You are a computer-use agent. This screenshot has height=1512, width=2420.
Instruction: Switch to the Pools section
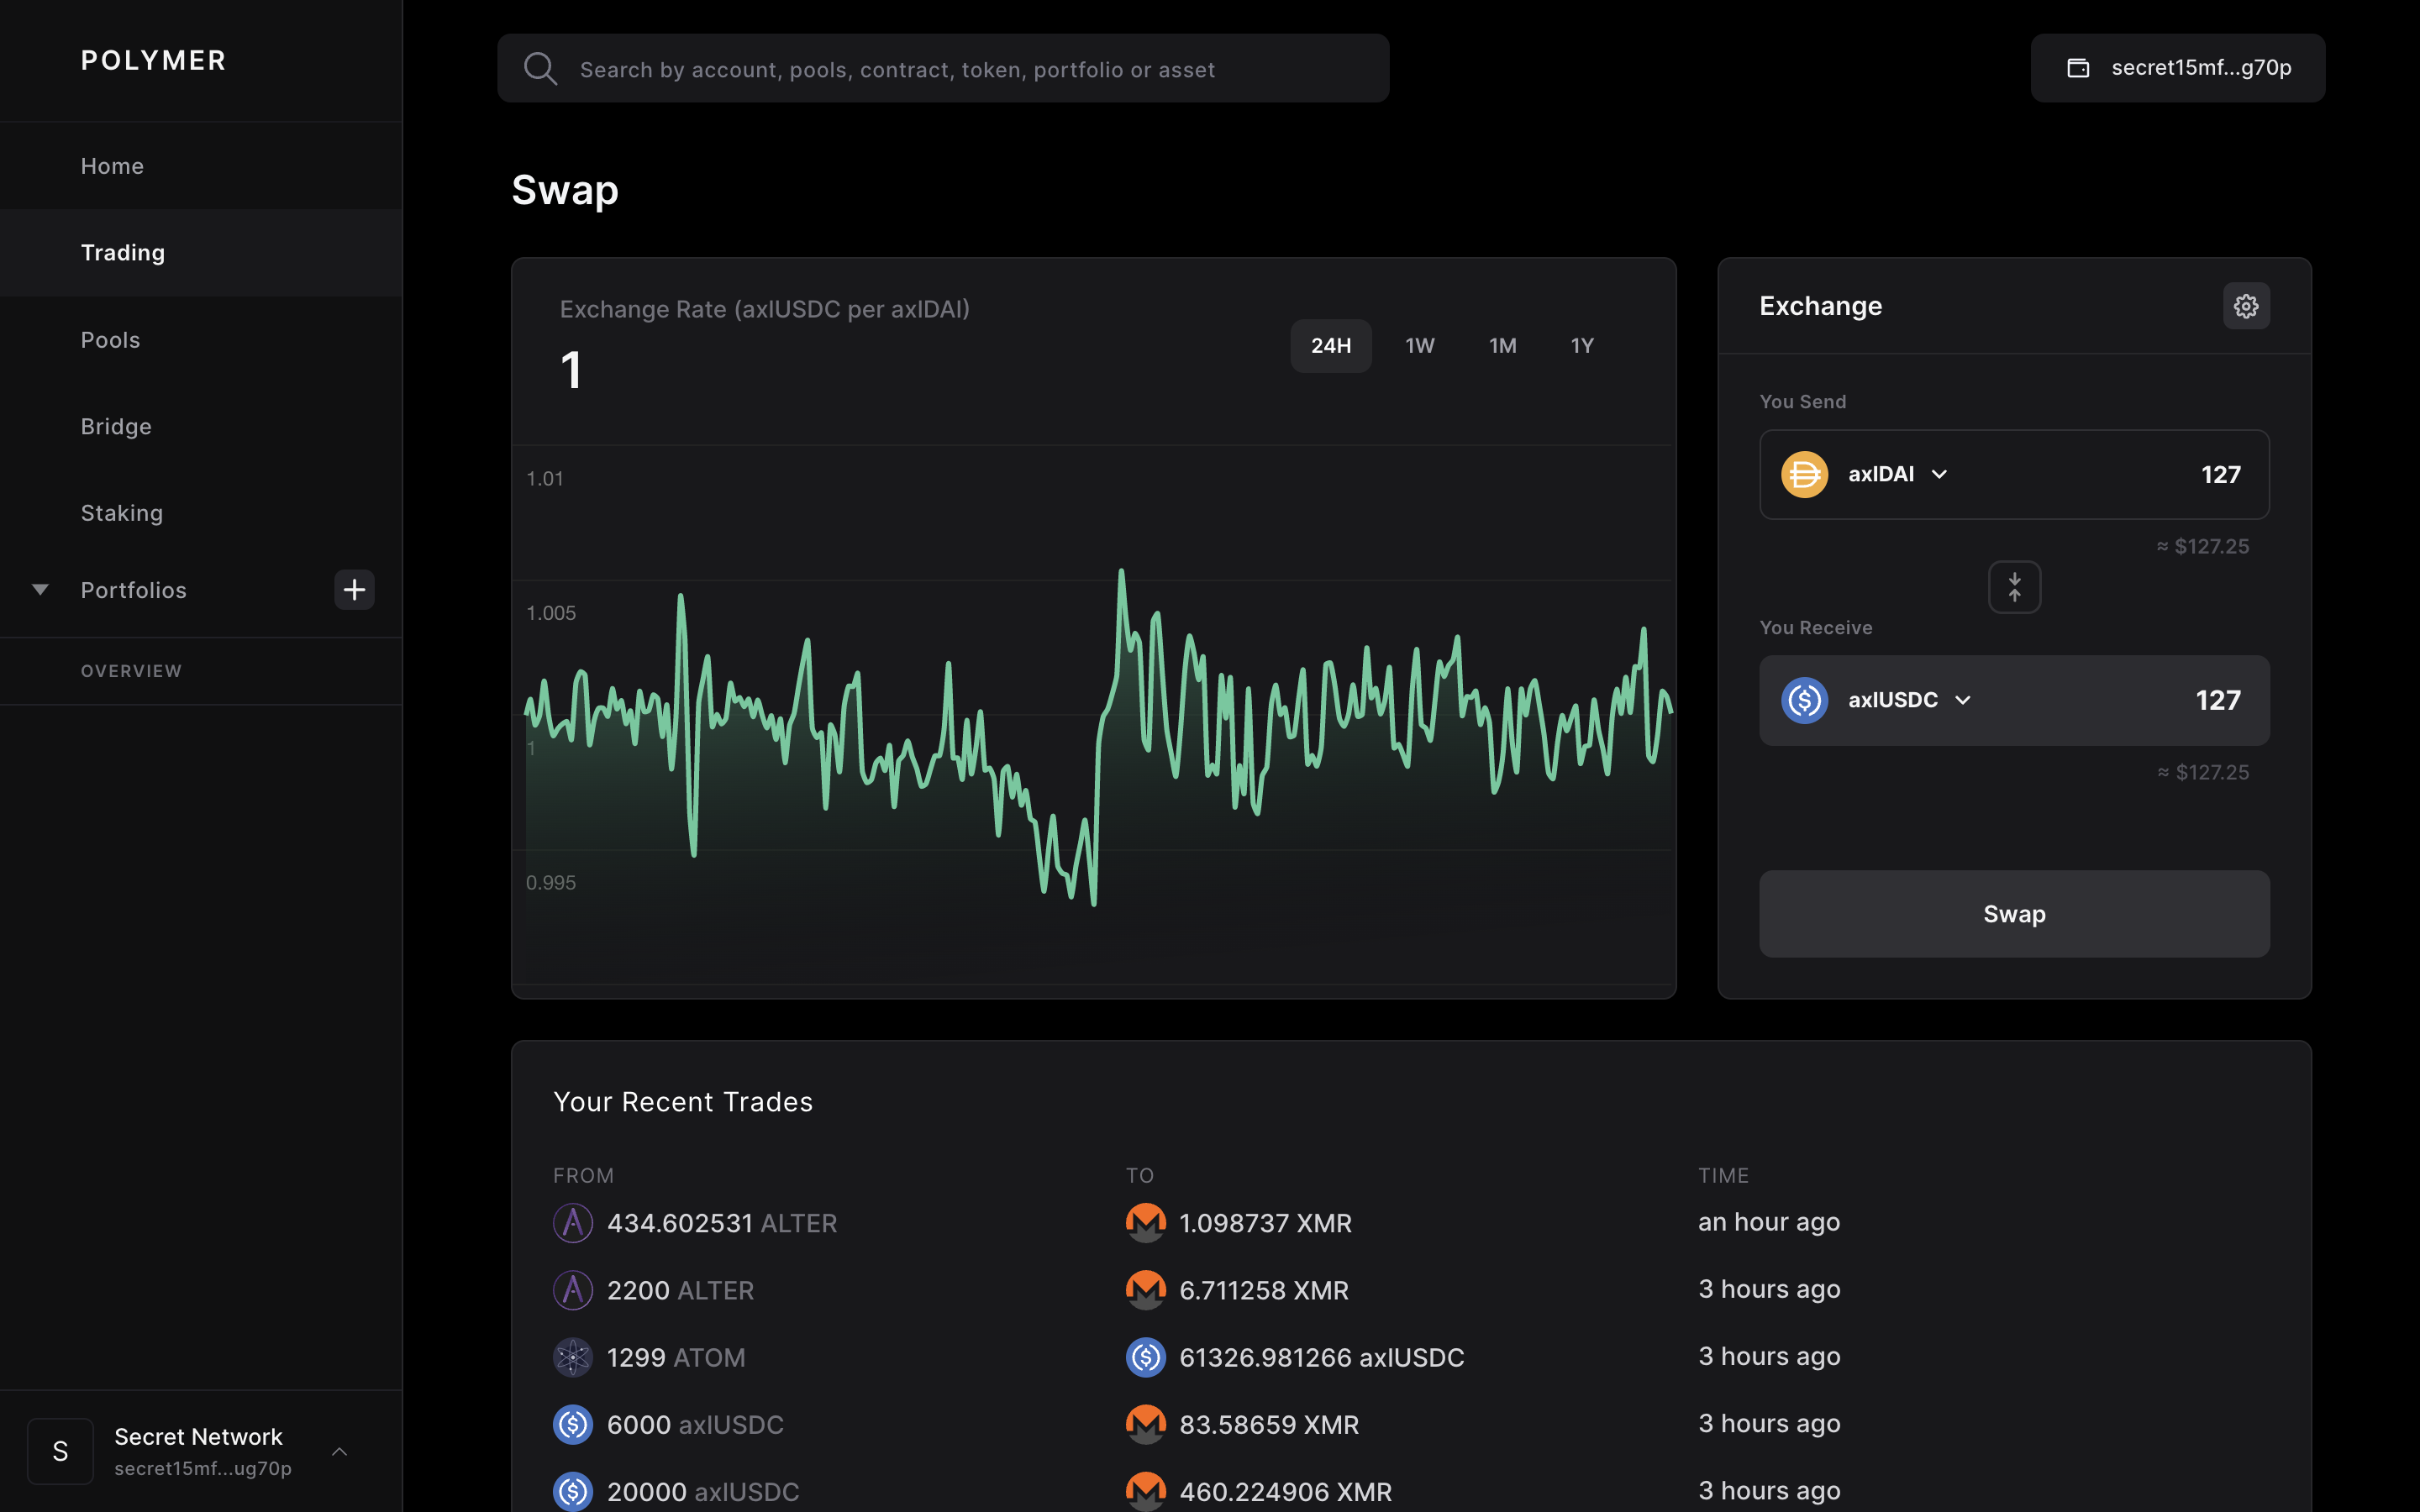click(110, 339)
